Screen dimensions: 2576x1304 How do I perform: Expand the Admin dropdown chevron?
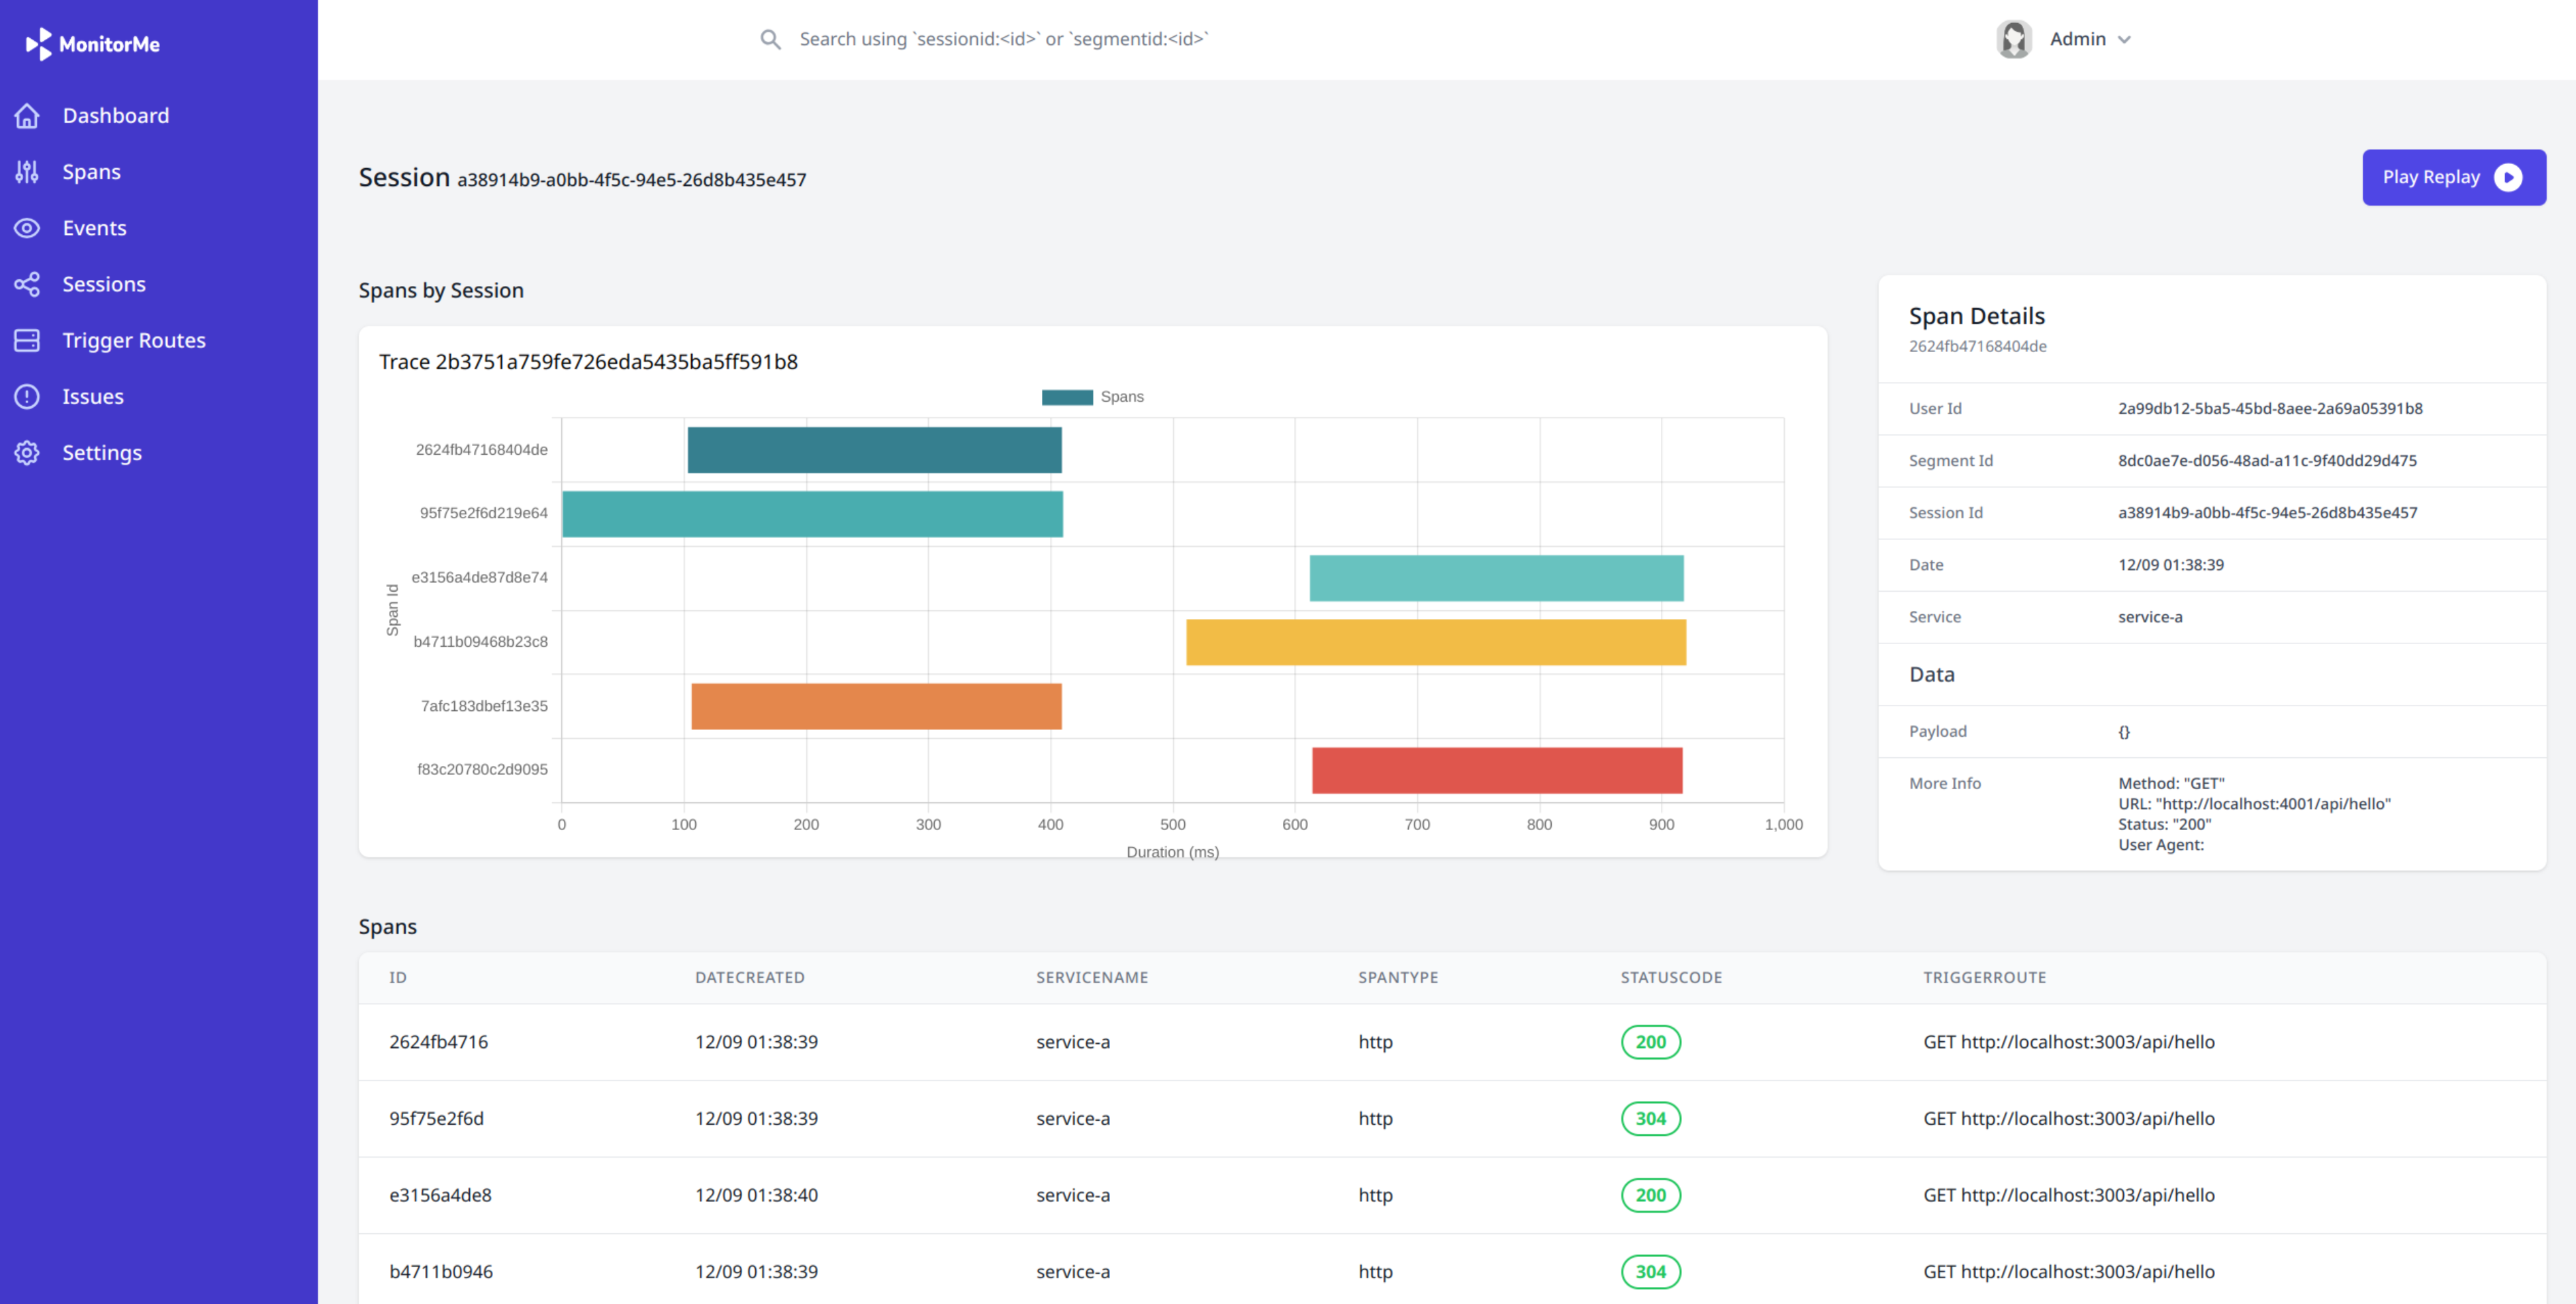pos(2124,40)
